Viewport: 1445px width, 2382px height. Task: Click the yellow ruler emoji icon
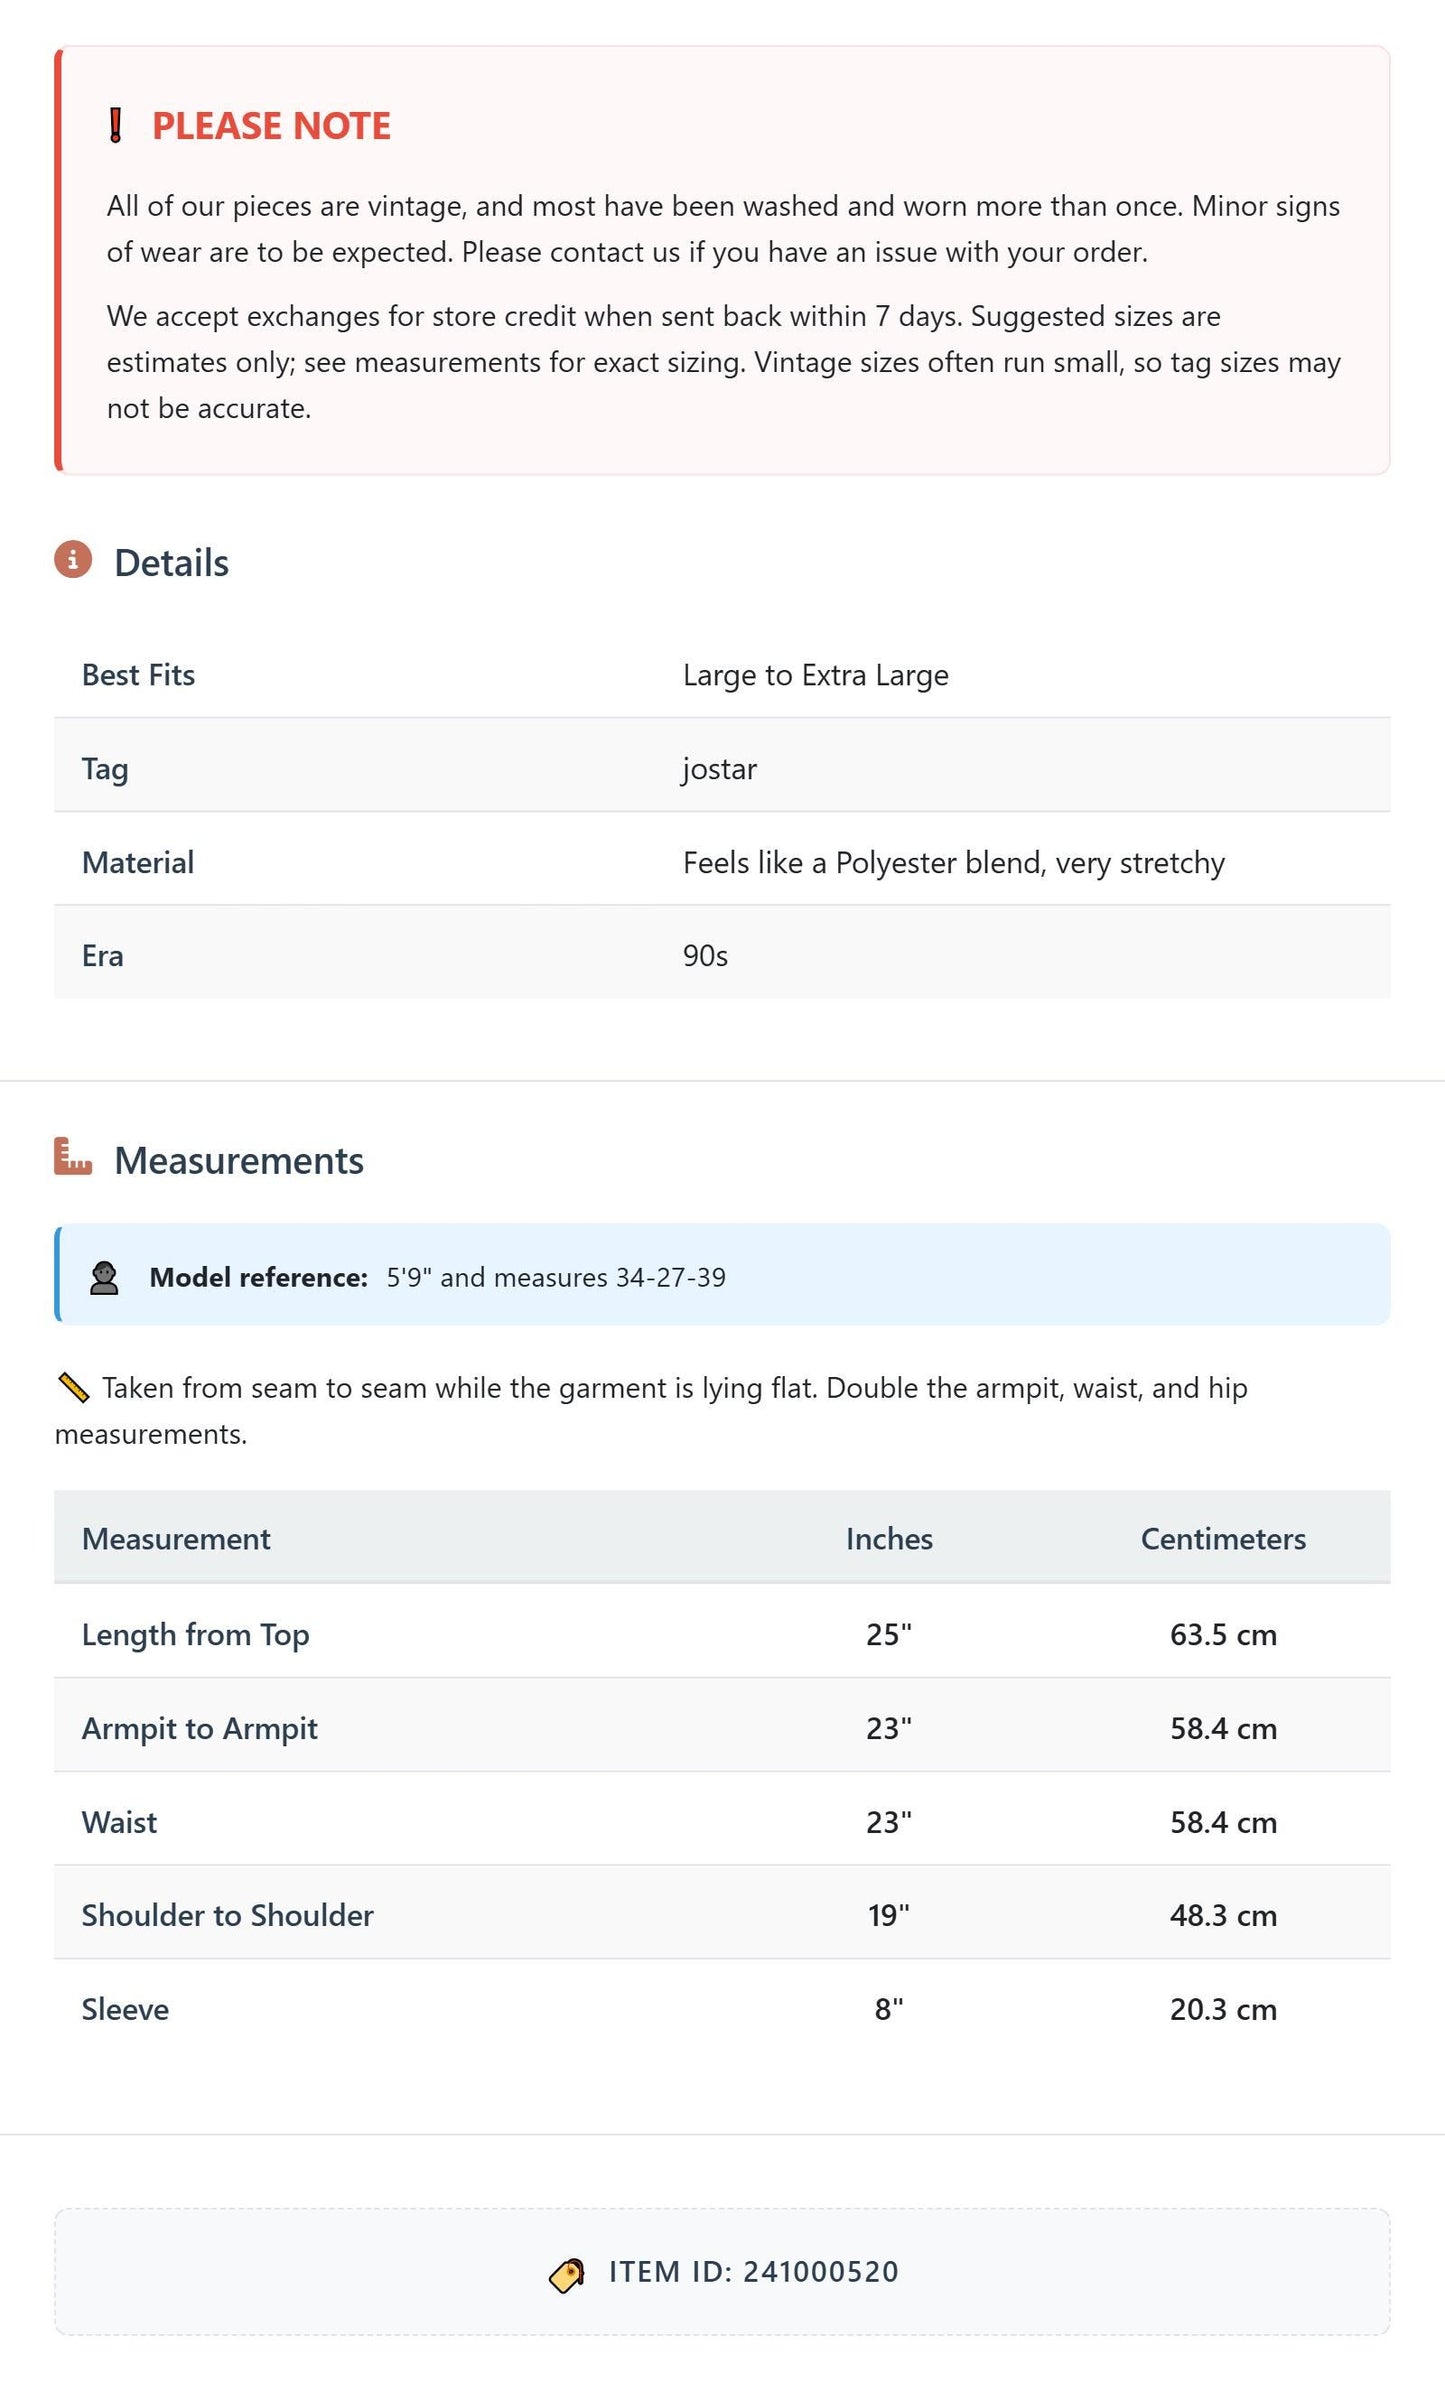(x=74, y=1388)
